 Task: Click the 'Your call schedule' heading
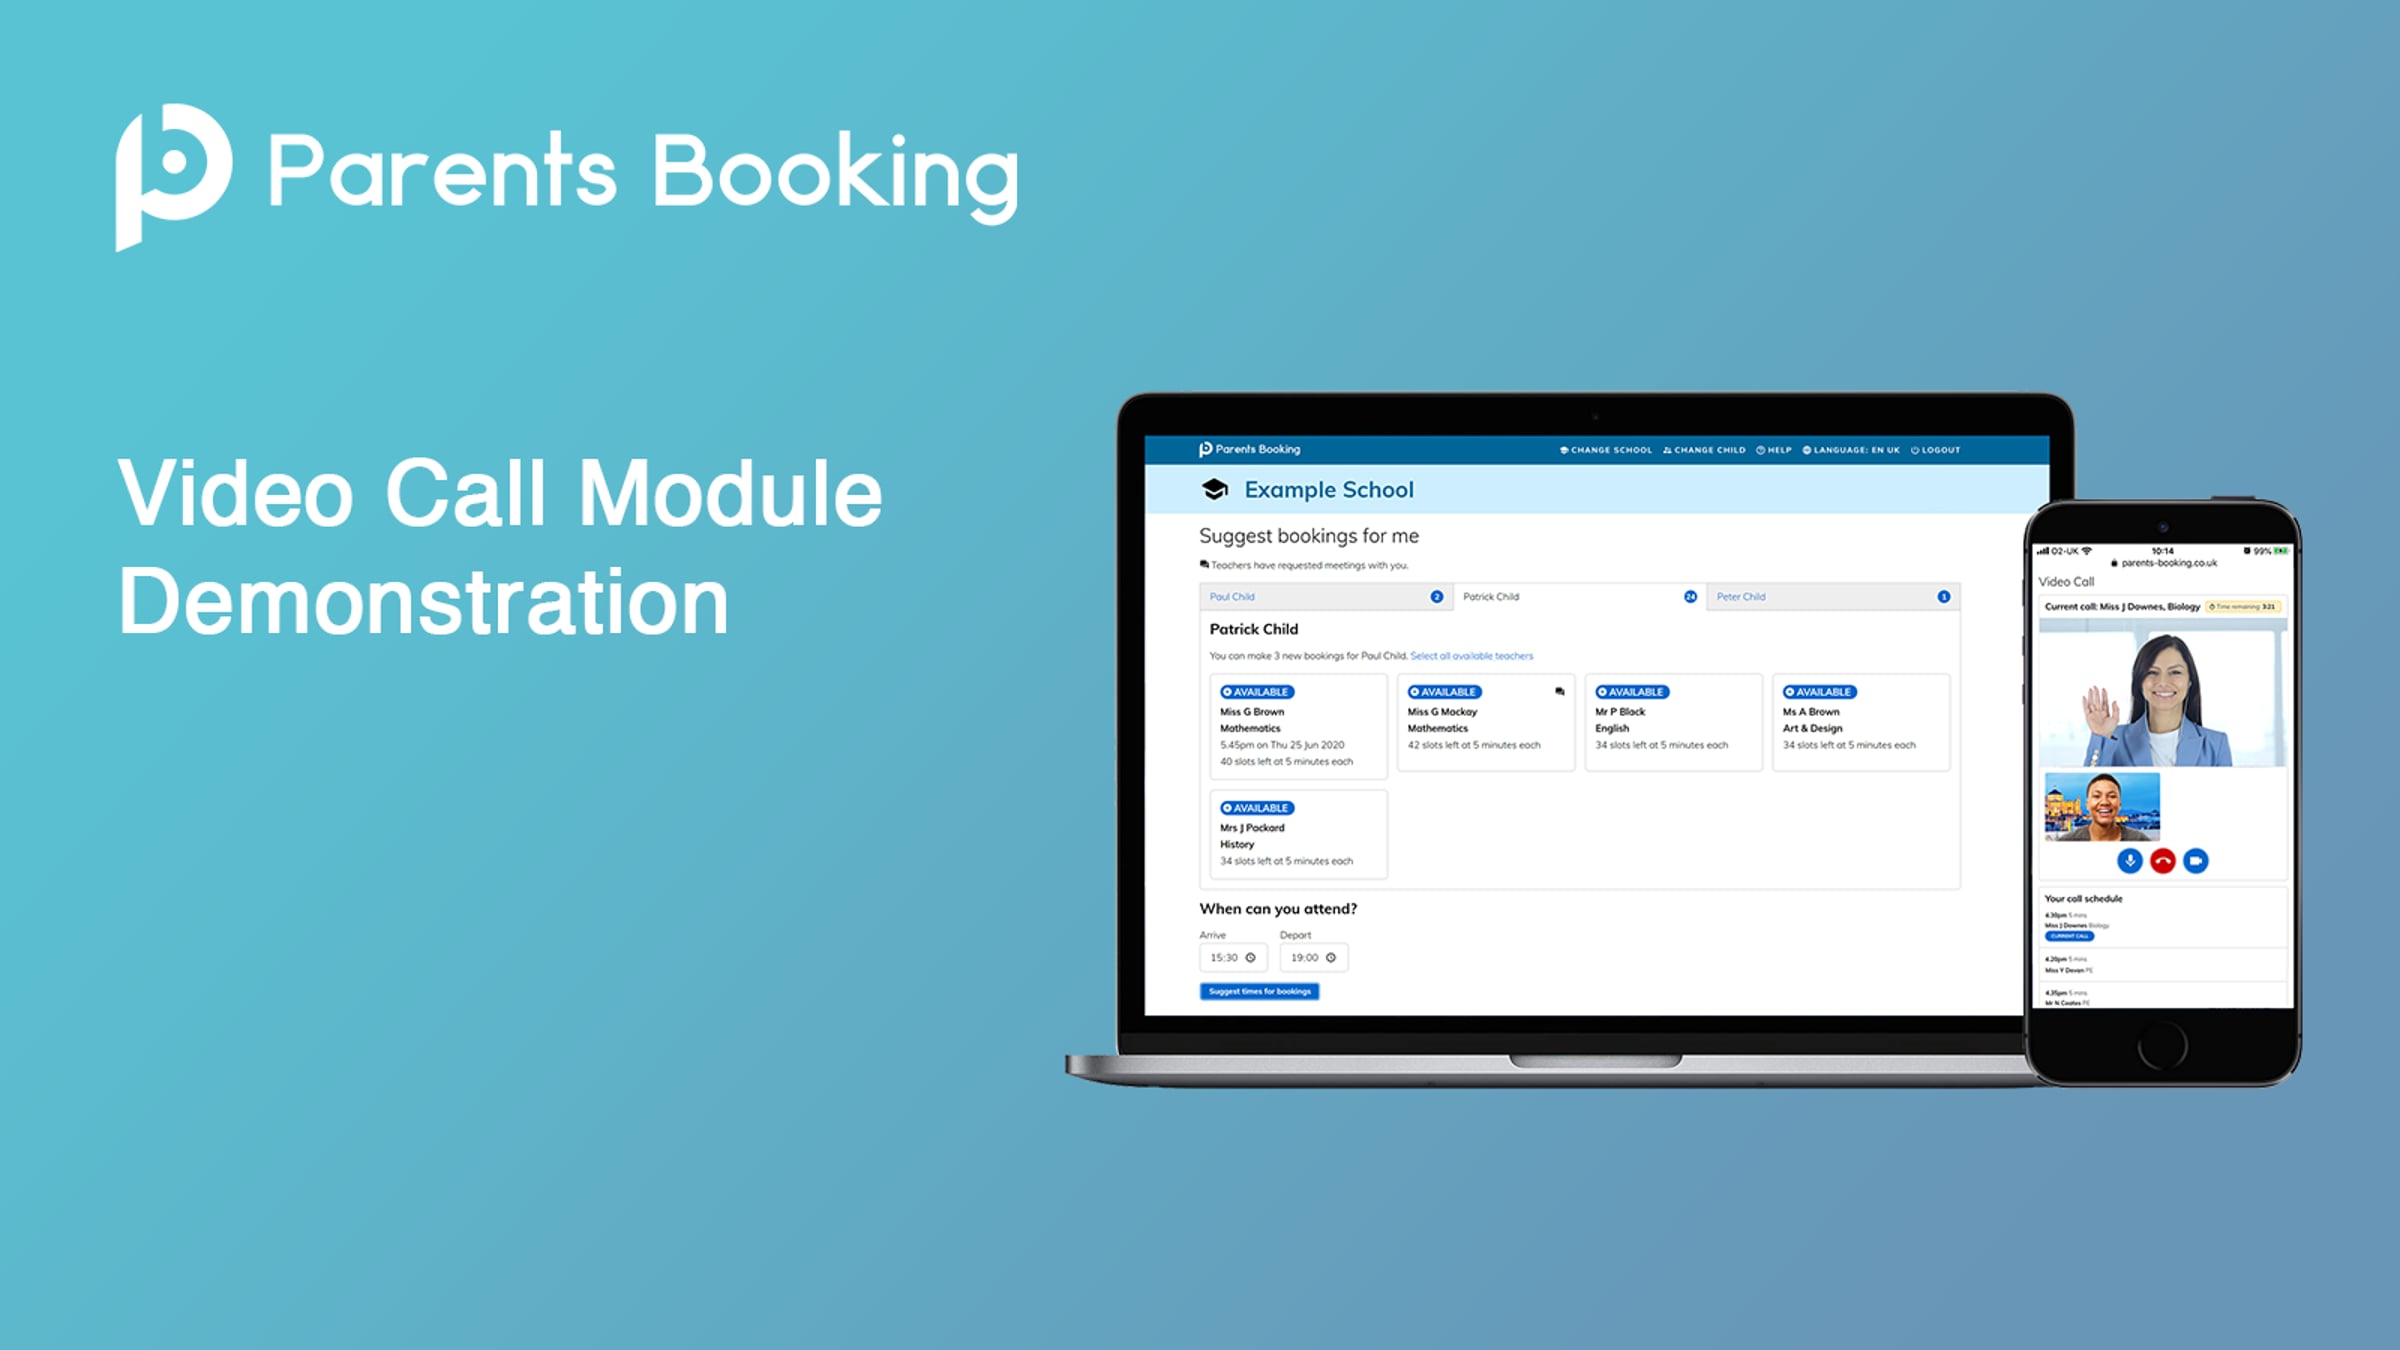(2083, 899)
